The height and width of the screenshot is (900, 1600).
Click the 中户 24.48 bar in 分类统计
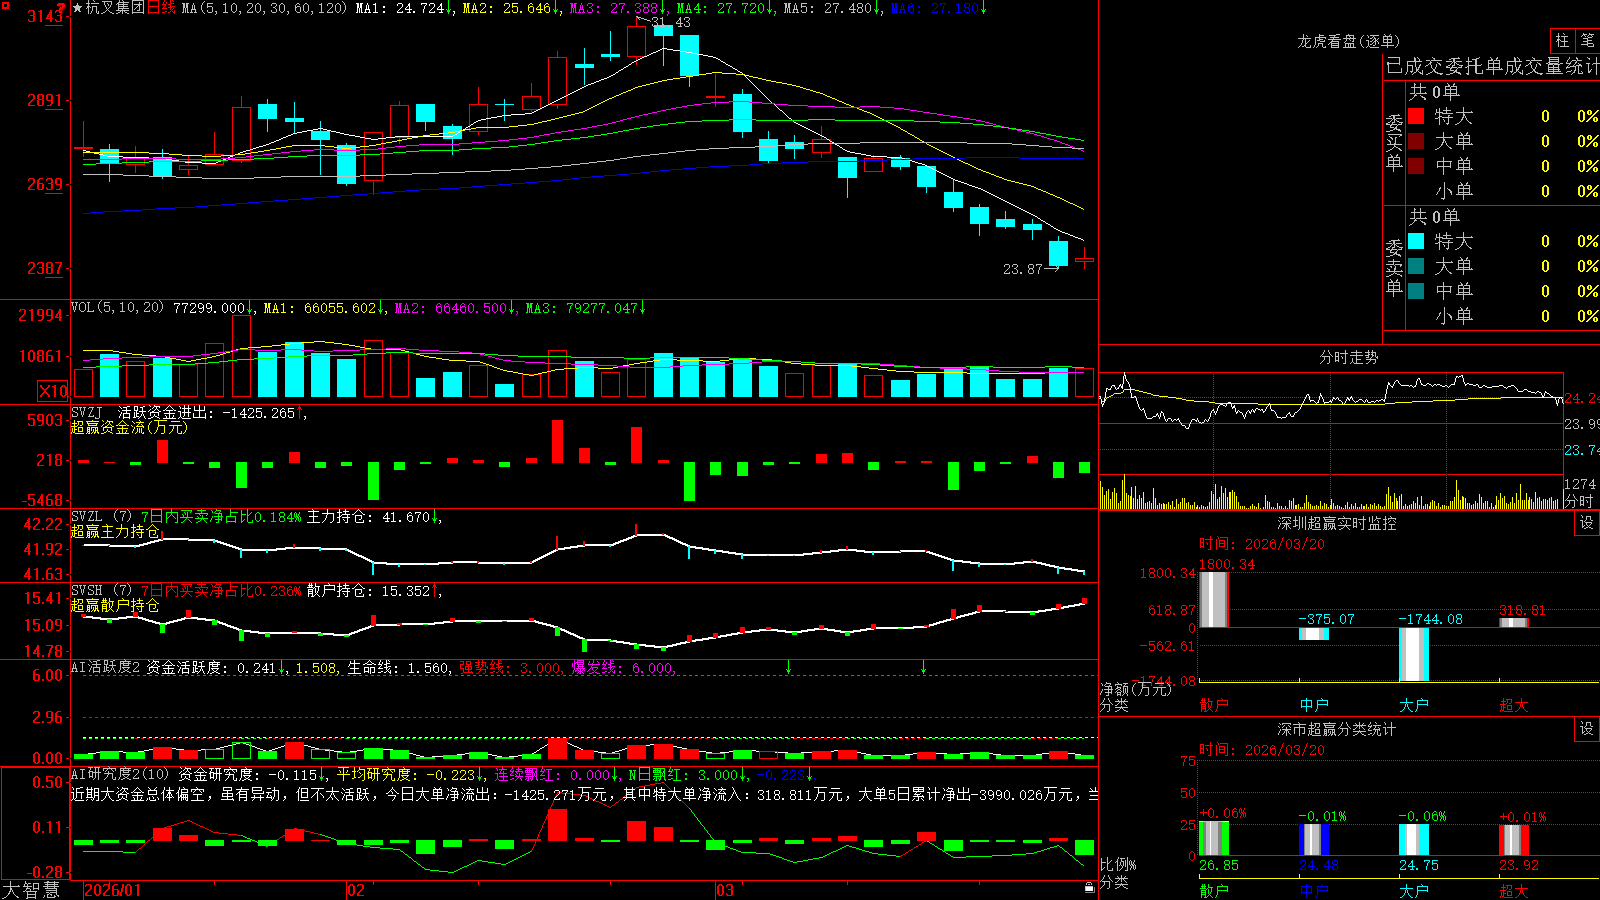(x=1314, y=840)
